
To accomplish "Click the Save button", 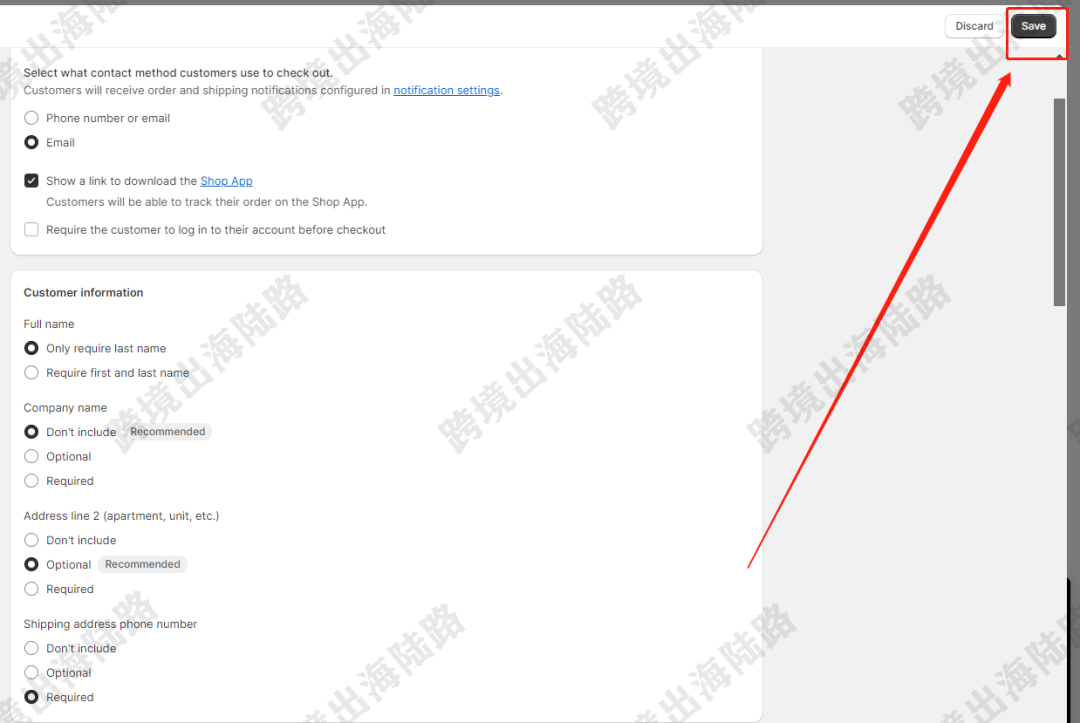I will tap(1033, 26).
